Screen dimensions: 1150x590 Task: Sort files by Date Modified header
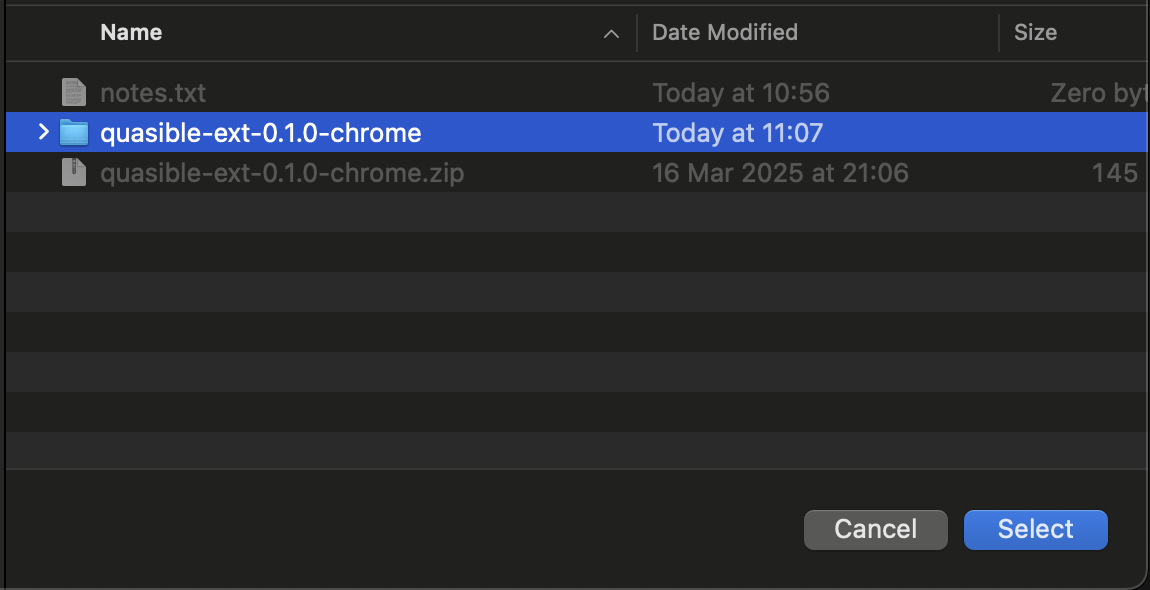pyautogui.click(x=724, y=33)
